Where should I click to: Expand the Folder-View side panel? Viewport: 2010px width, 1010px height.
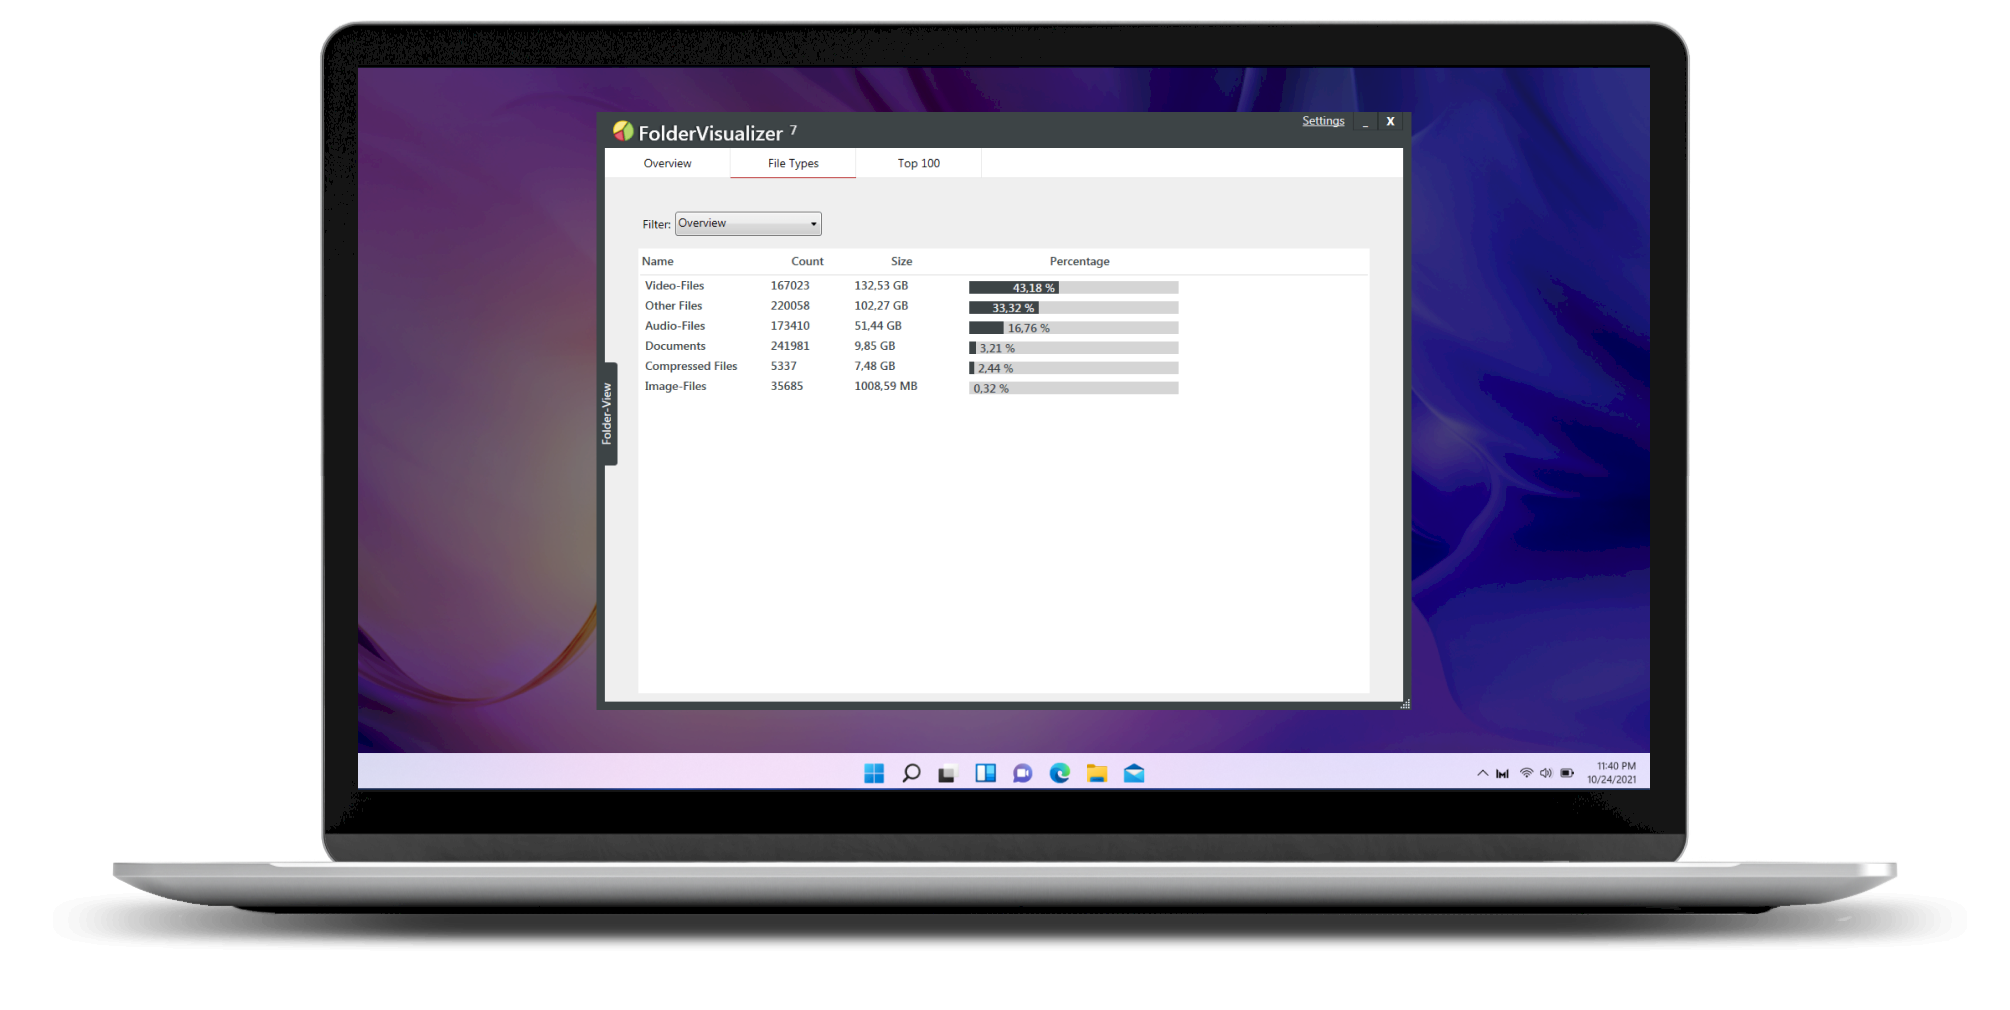tap(607, 414)
